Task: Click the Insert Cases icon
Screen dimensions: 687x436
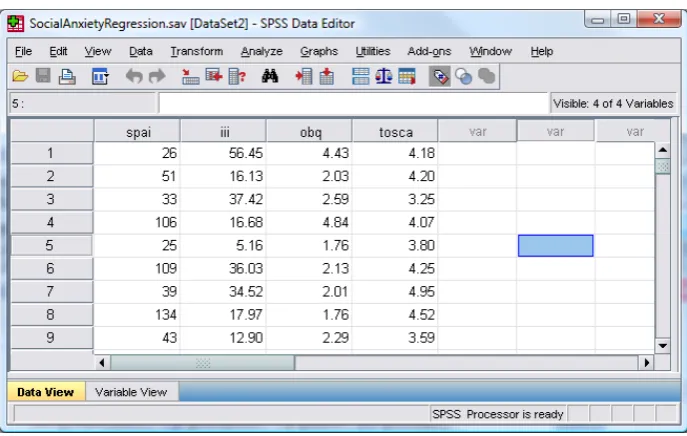Action: click(304, 77)
